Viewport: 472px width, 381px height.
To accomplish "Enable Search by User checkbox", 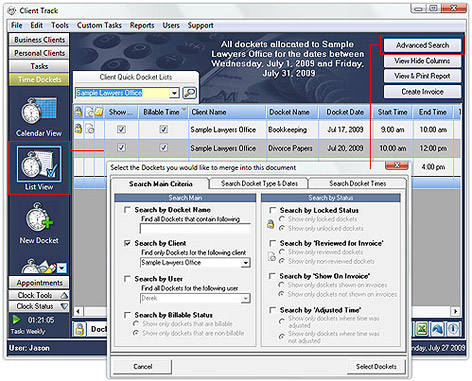I will pyautogui.click(x=127, y=279).
